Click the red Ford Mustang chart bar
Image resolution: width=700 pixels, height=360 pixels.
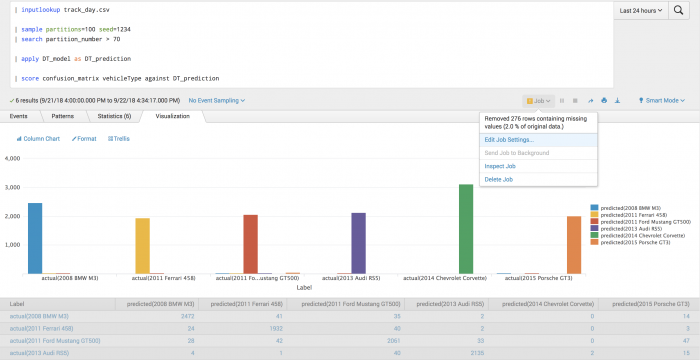250,244
